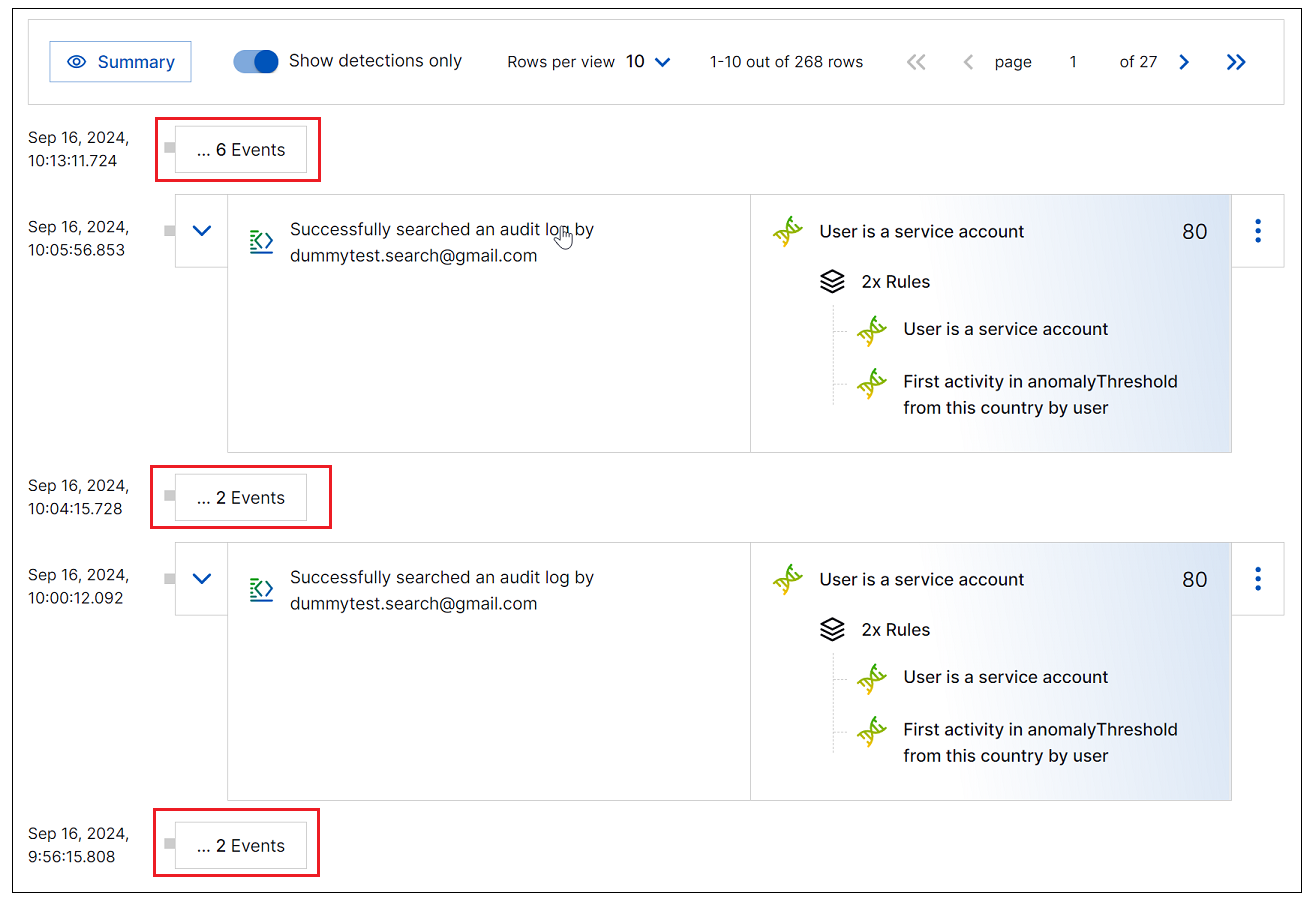Click the First activity rule icon in 10:00:12.092 event

[872, 731]
